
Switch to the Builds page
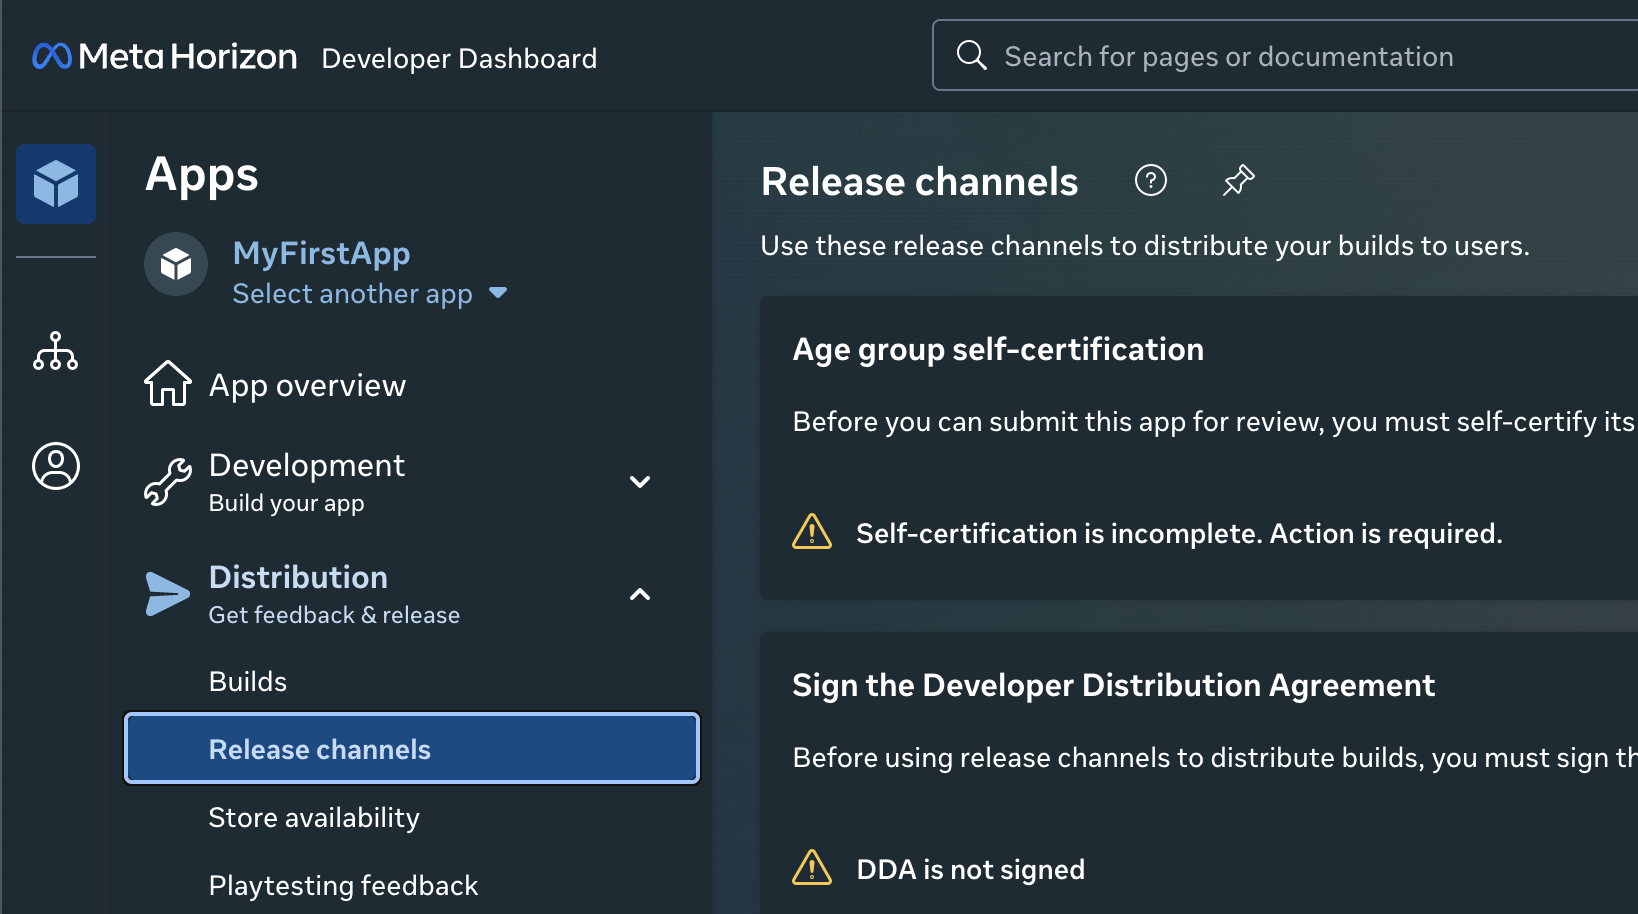248,681
